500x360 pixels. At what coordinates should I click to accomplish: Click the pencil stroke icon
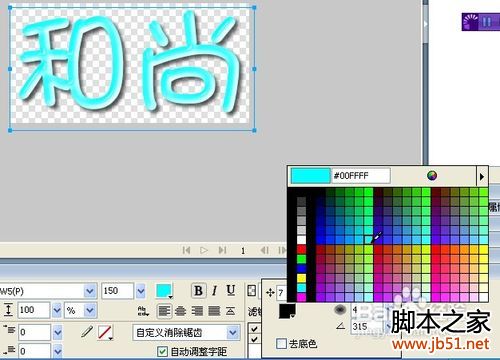[x=87, y=332]
